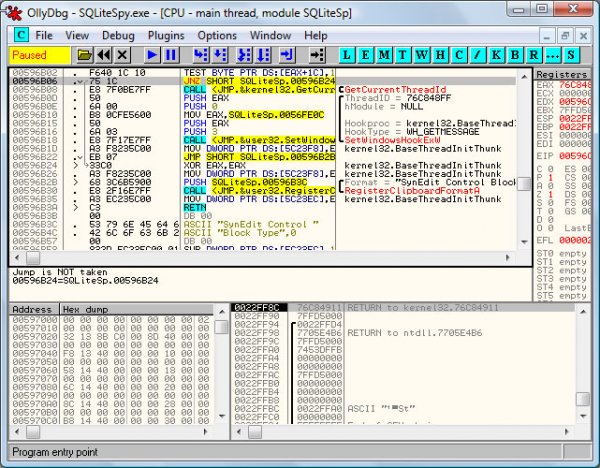The image size is (600, 468).
Task: Click the GetCurrentThreadId comment
Action: click(x=395, y=90)
